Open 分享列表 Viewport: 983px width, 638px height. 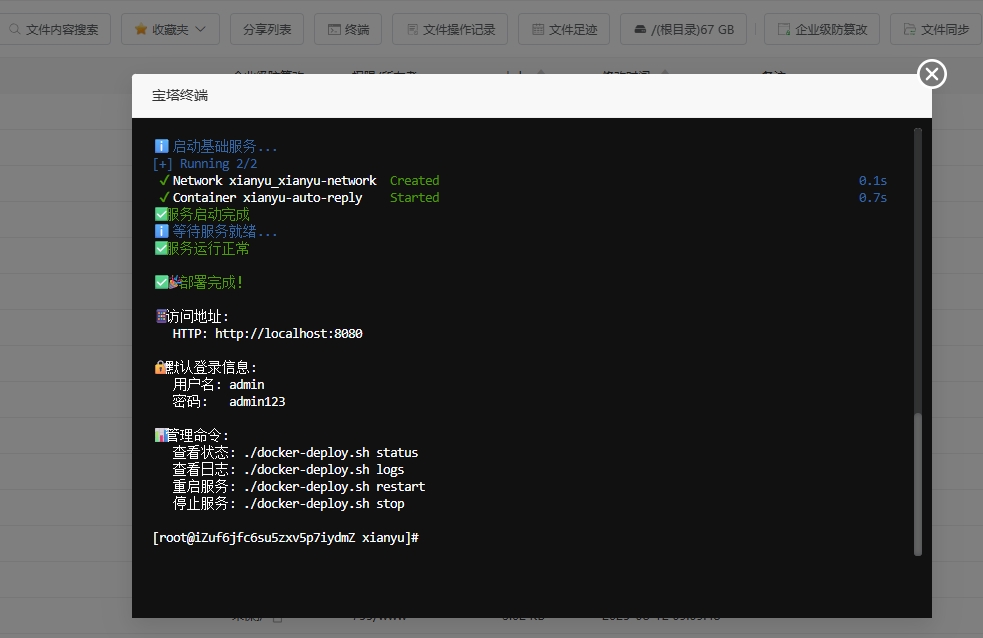tap(267, 29)
